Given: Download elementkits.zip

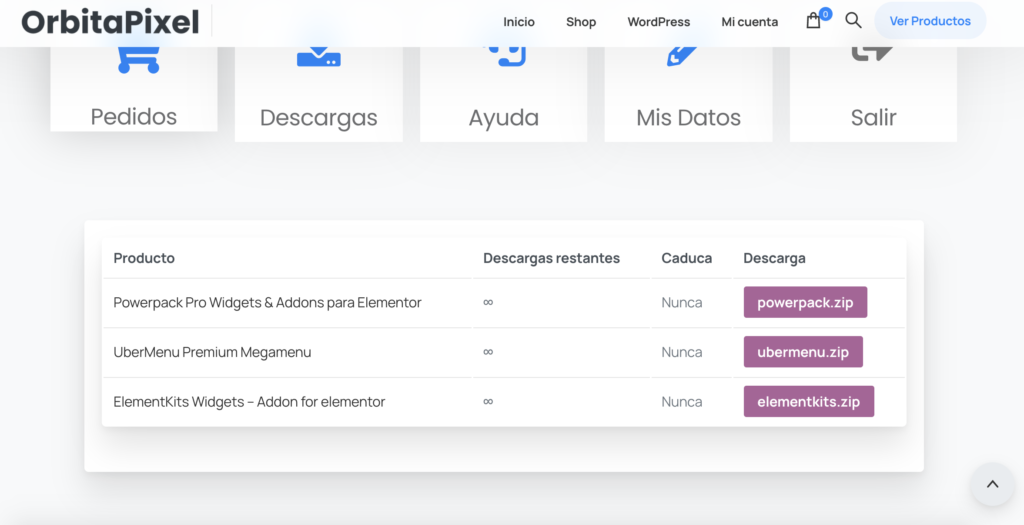Looking at the screenshot, I should coord(808,402).
